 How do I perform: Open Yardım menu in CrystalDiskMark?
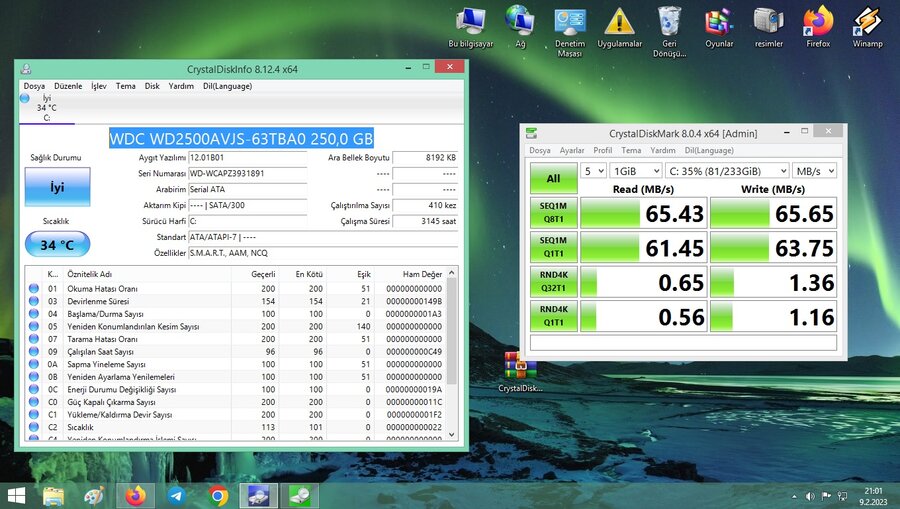pyautogui.click(x=663, y=150)
